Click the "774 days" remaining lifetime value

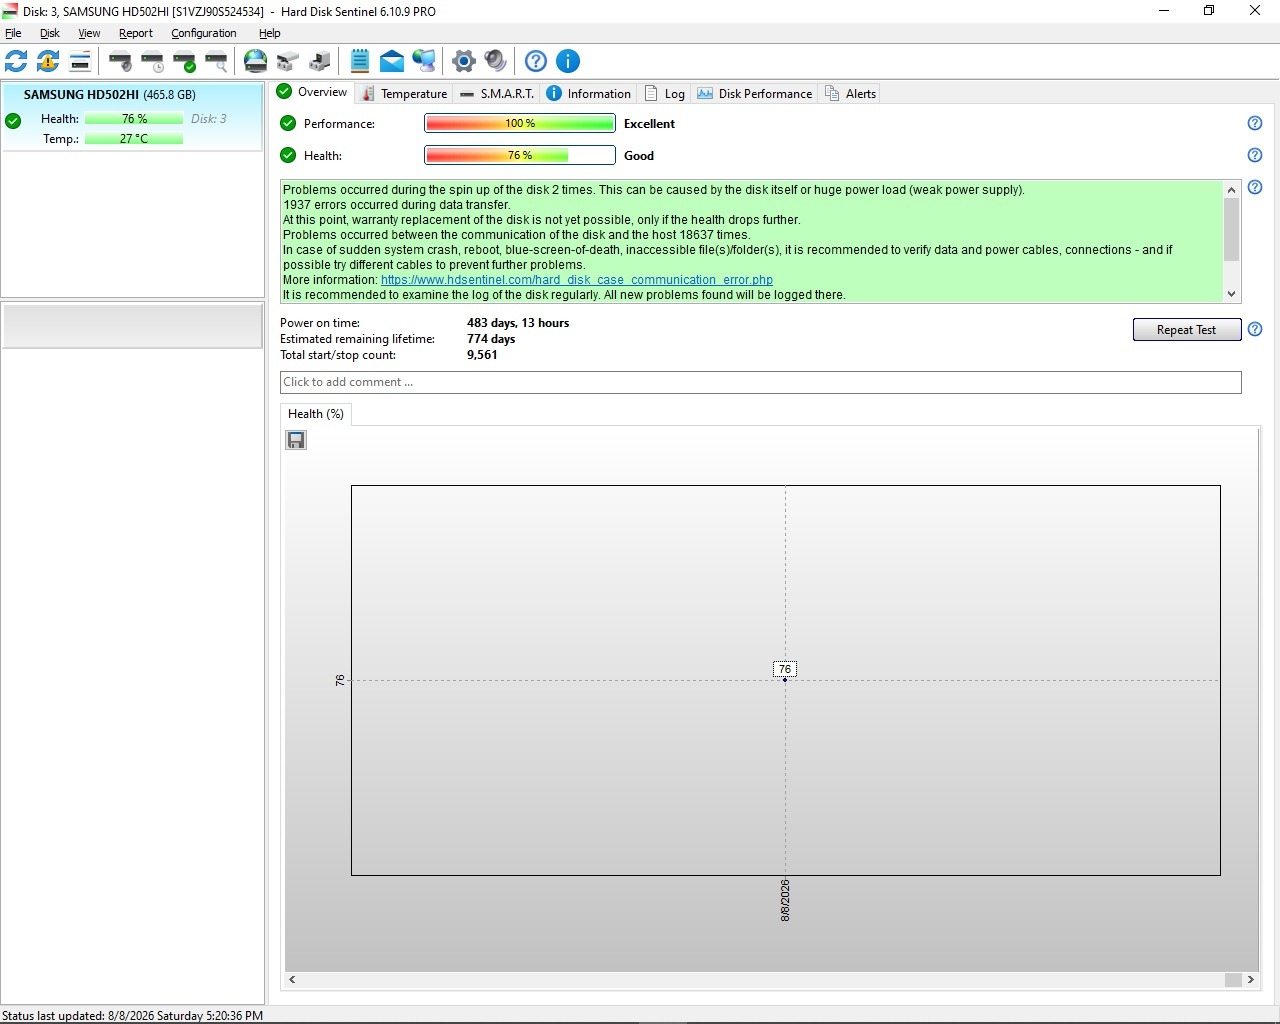coord(491,339)
